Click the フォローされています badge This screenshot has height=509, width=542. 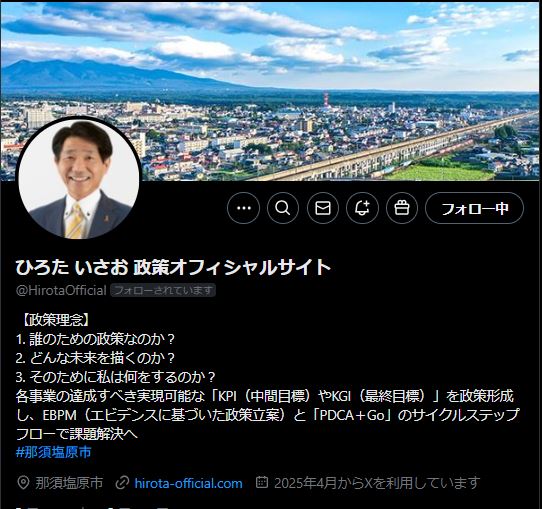point(163,290)
